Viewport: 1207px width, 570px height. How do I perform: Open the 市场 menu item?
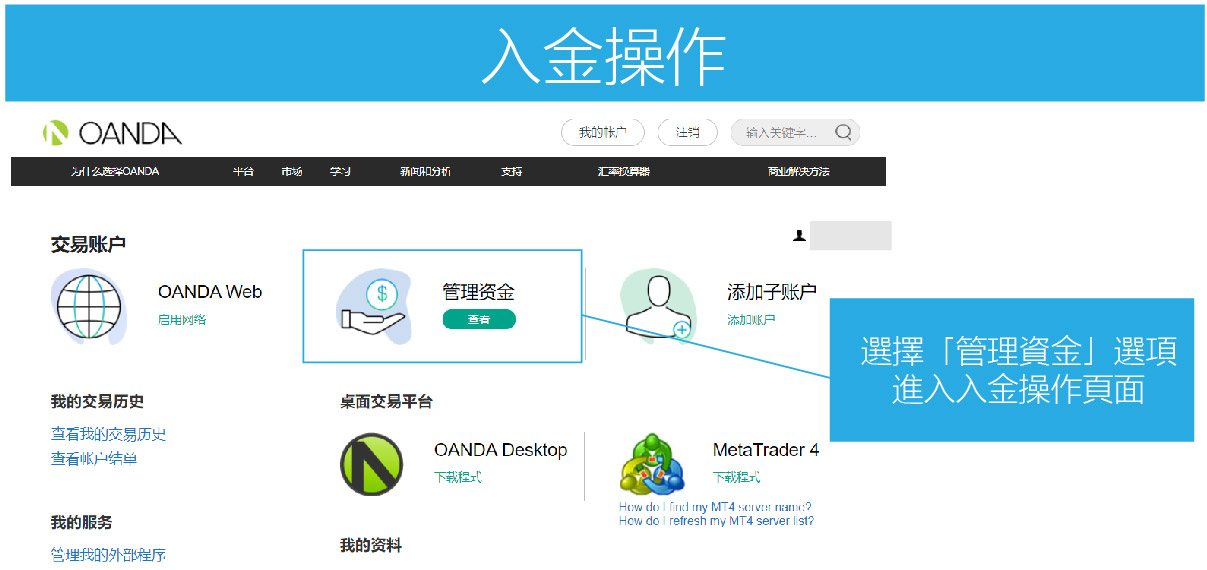pos(292,172)
